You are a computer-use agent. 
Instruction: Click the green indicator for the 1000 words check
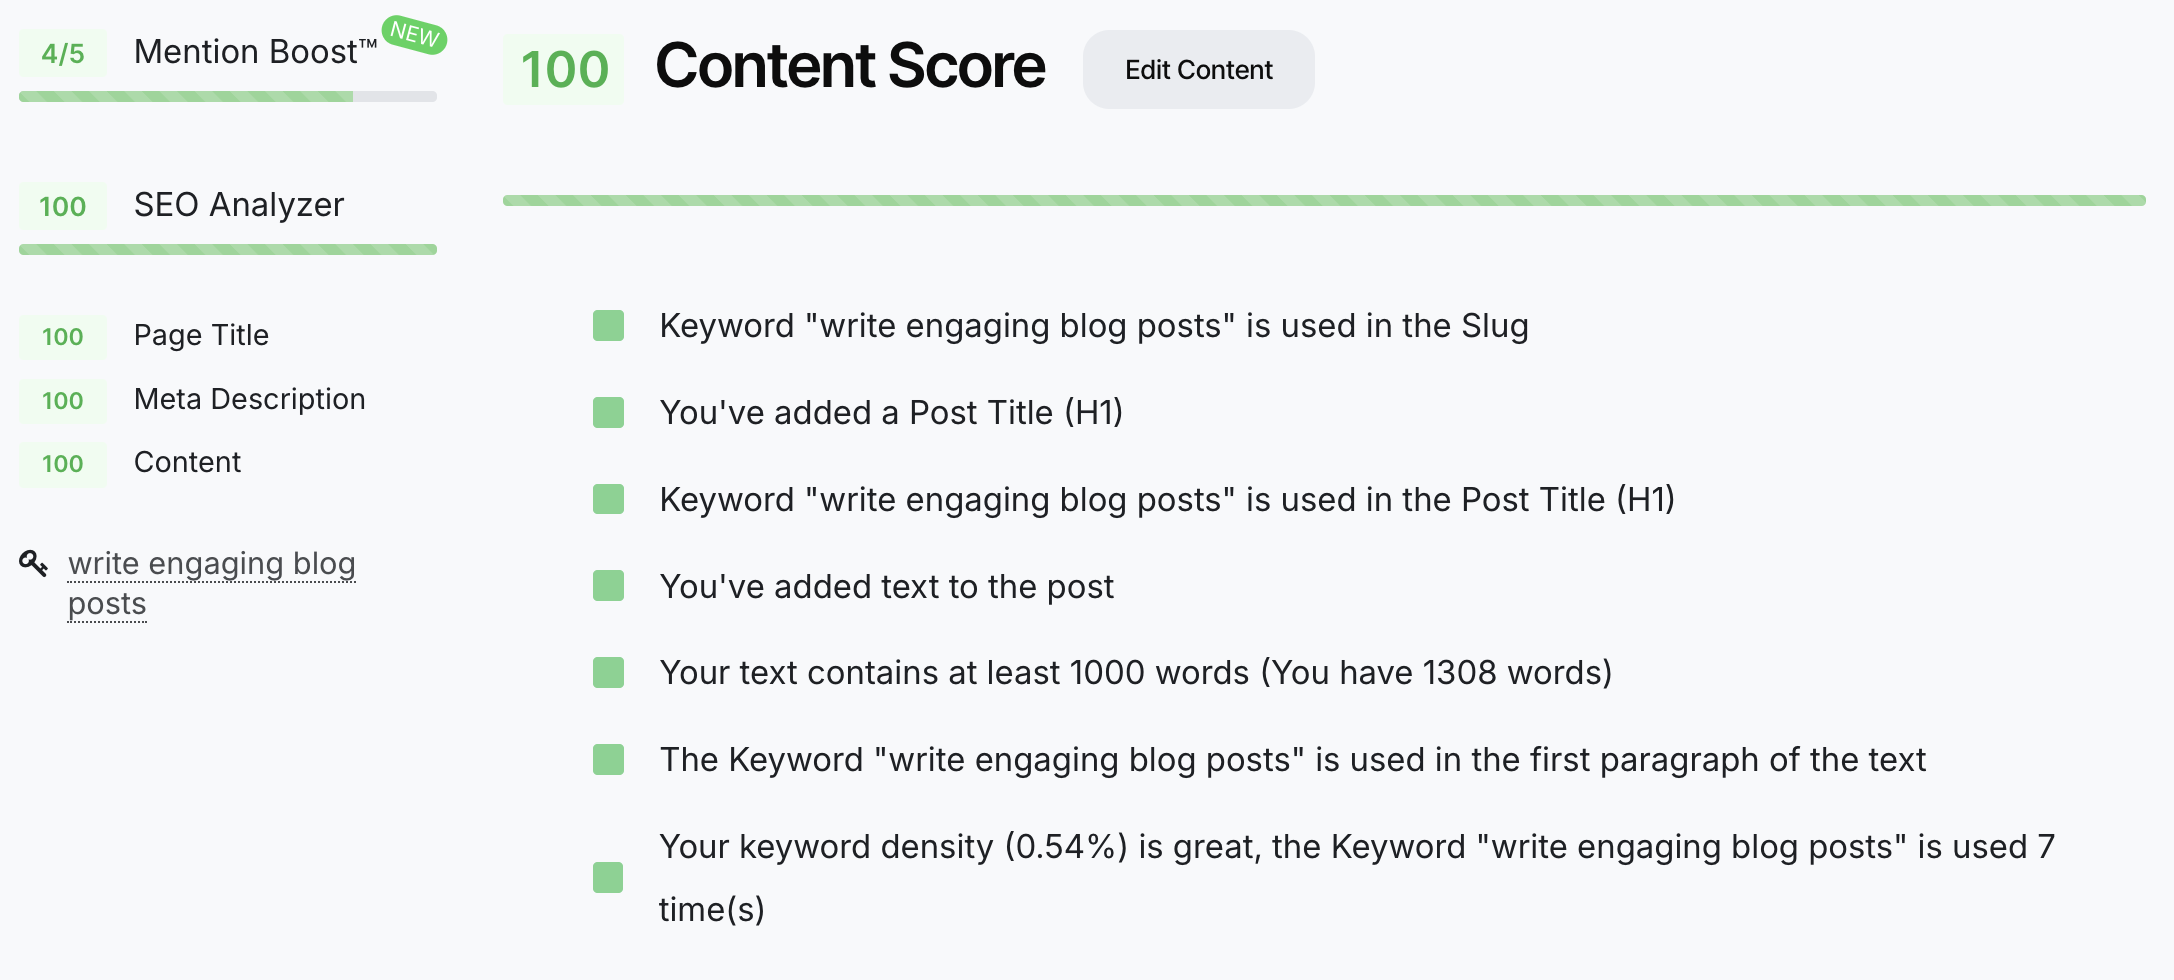tap(608, 673)
